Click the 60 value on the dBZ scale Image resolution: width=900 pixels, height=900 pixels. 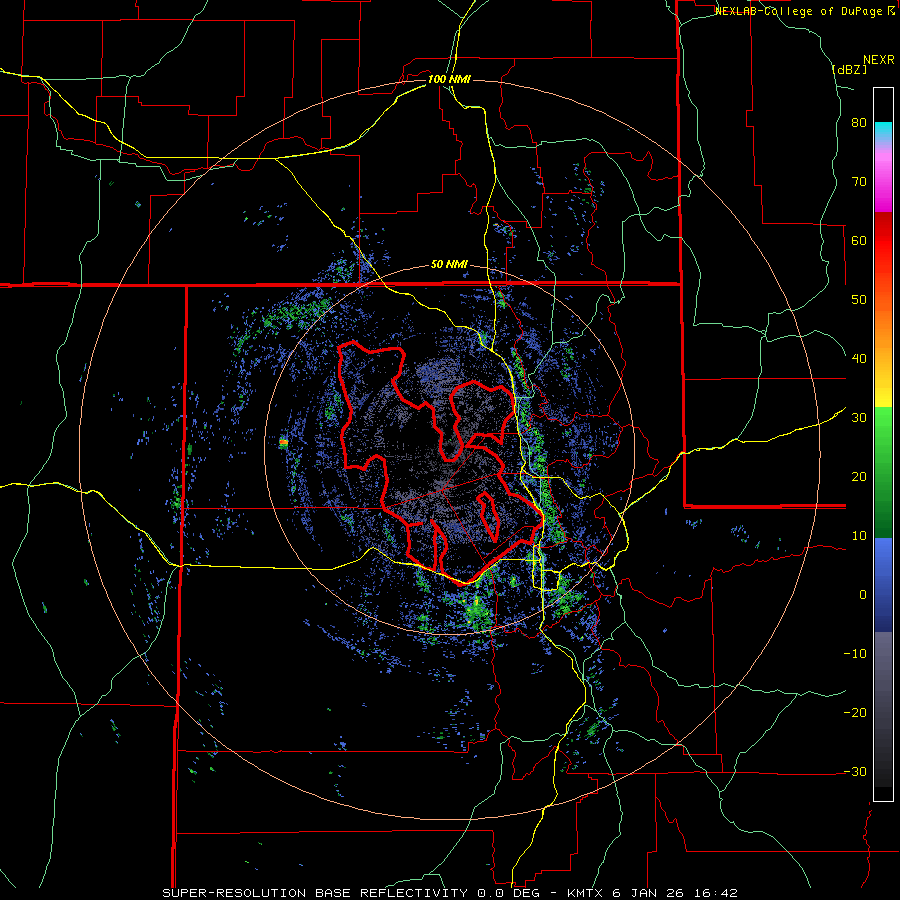859,240
